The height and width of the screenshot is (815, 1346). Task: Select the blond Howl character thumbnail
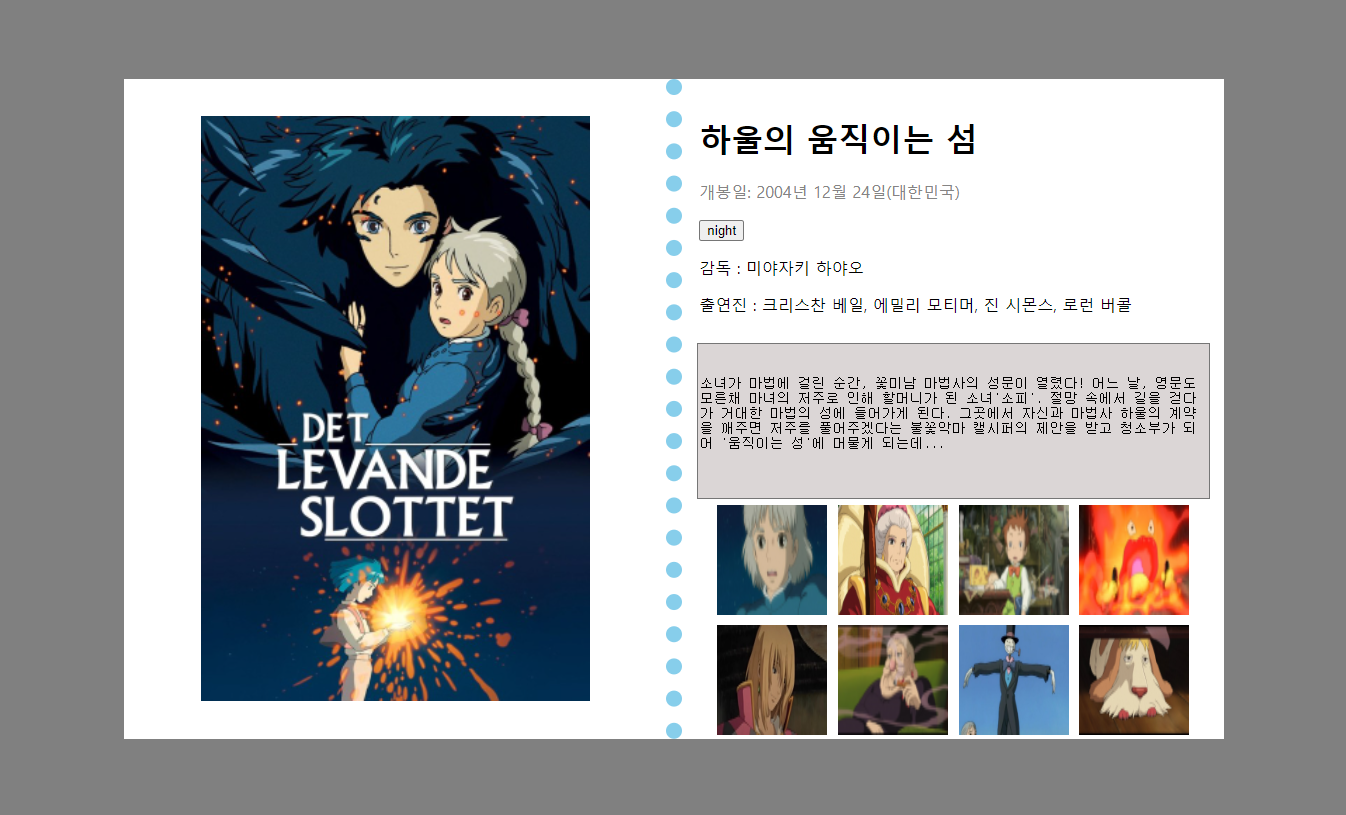tap(772, 680)
